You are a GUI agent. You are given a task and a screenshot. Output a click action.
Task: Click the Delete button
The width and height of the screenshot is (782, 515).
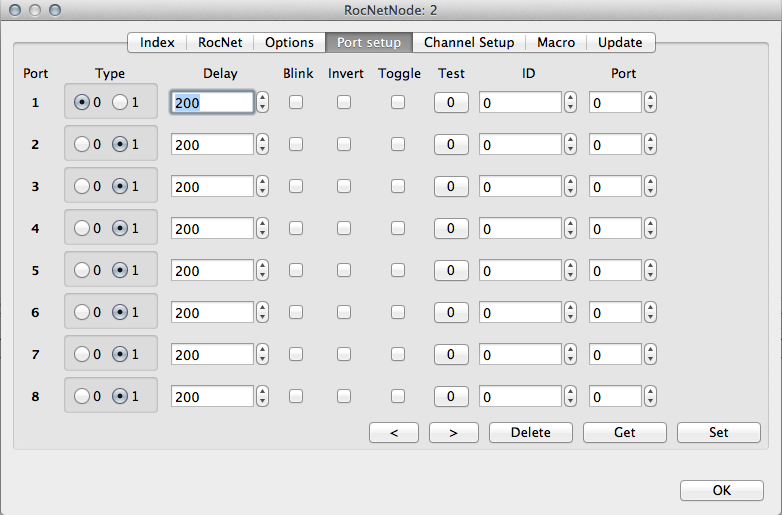pyautogui.click(x=531, y=432)
